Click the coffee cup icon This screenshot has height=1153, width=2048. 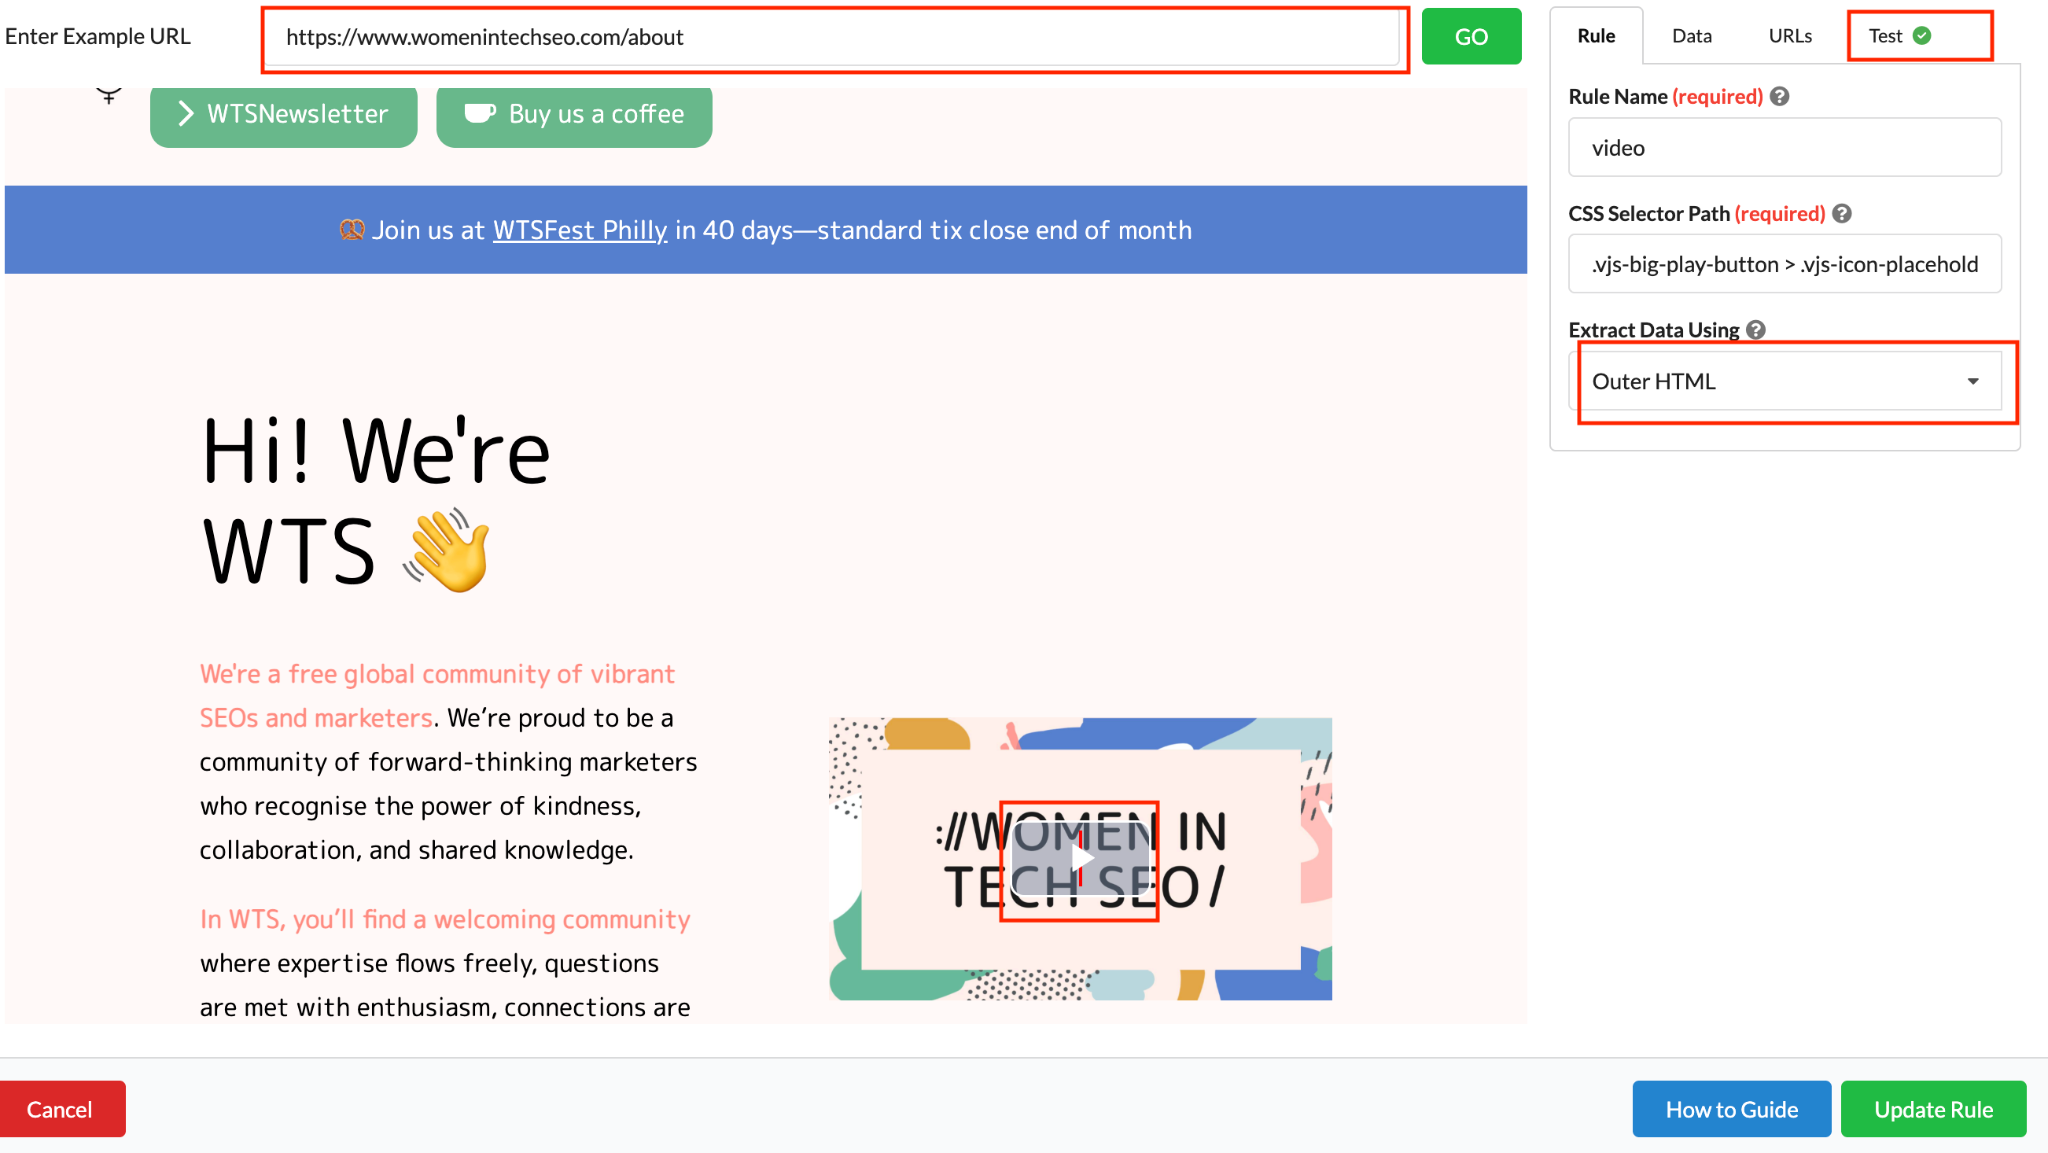[480, 113]
